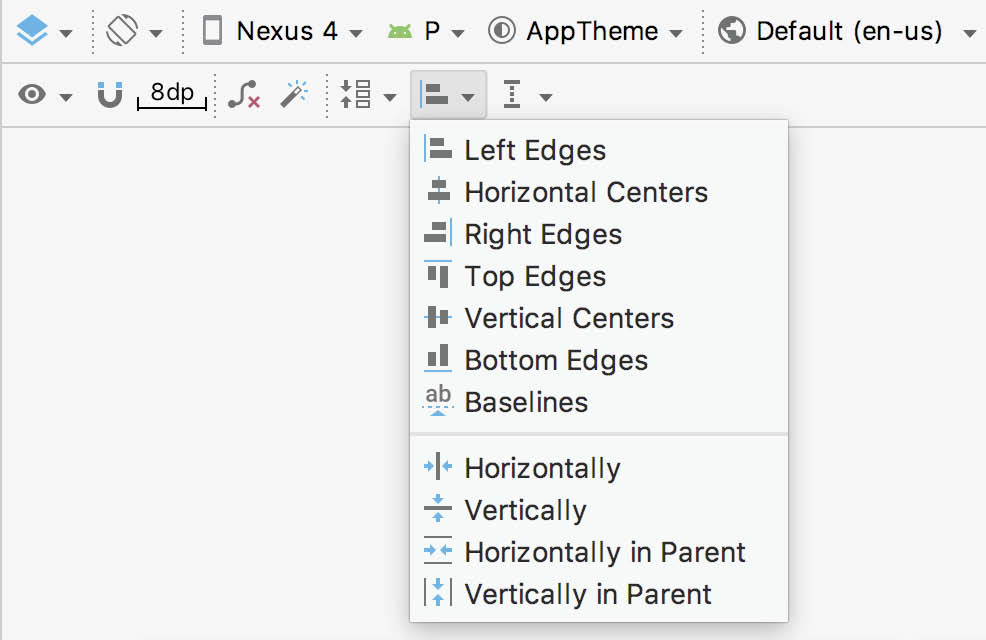This screenshot has width=986, height=640.
Task: Click the Pack arrange icon
Action: pos(356,95)
